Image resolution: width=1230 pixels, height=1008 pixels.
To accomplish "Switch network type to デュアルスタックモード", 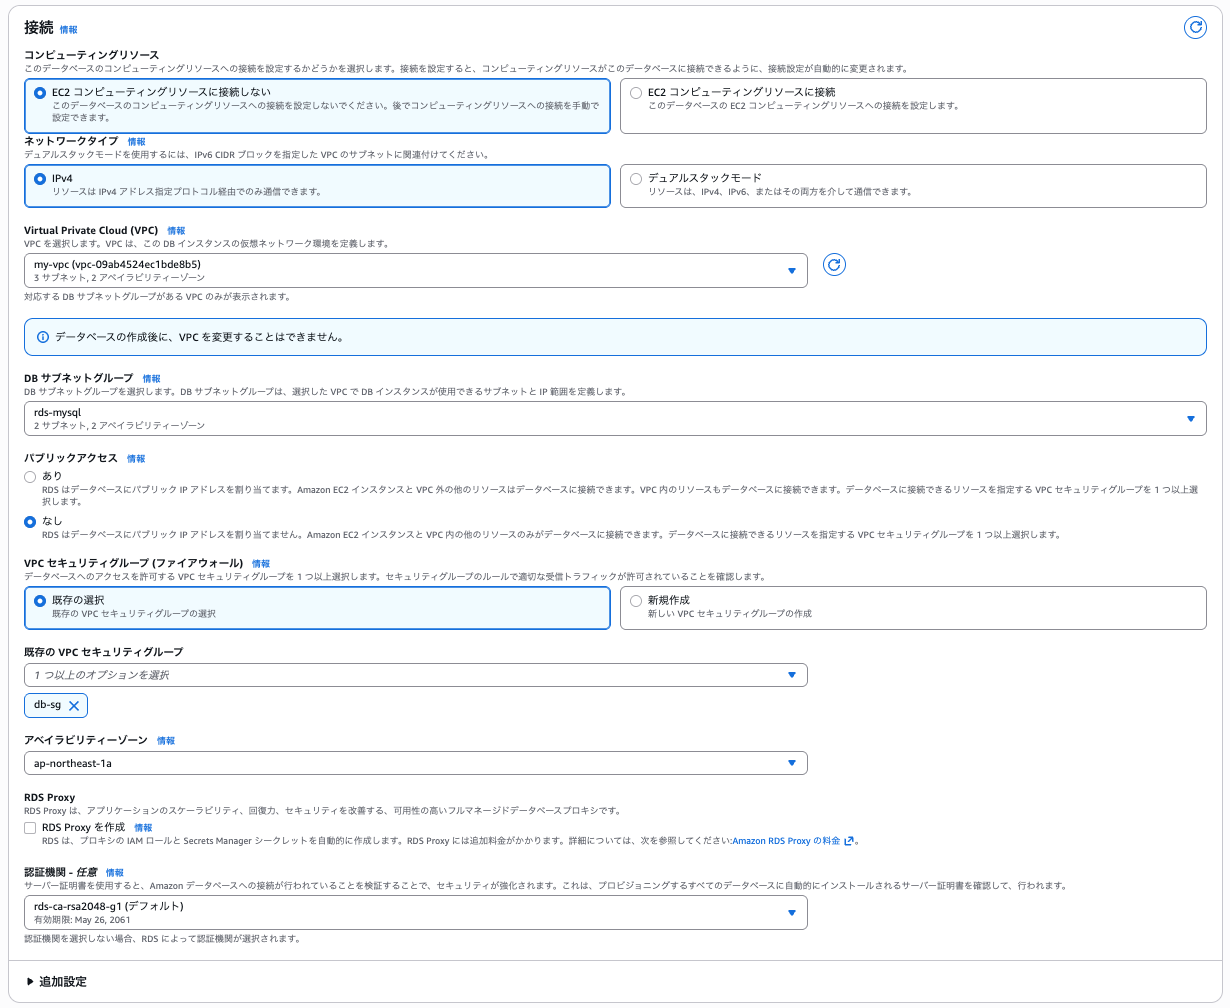I will click(x=635, y=179).
